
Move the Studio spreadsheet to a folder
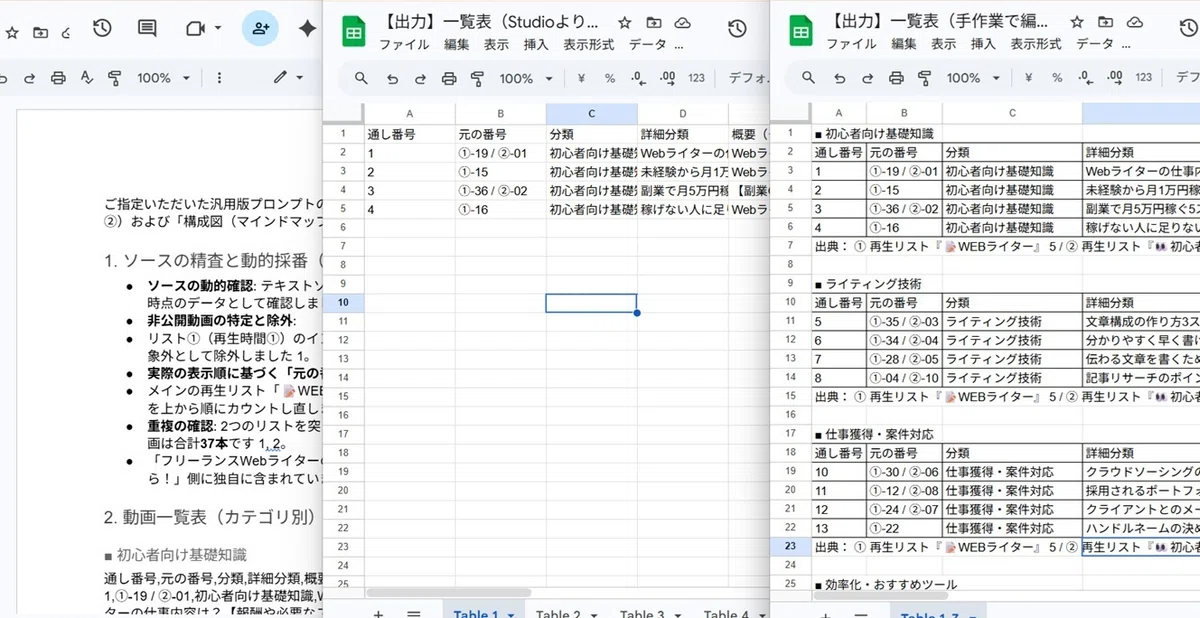click(654, 22)
